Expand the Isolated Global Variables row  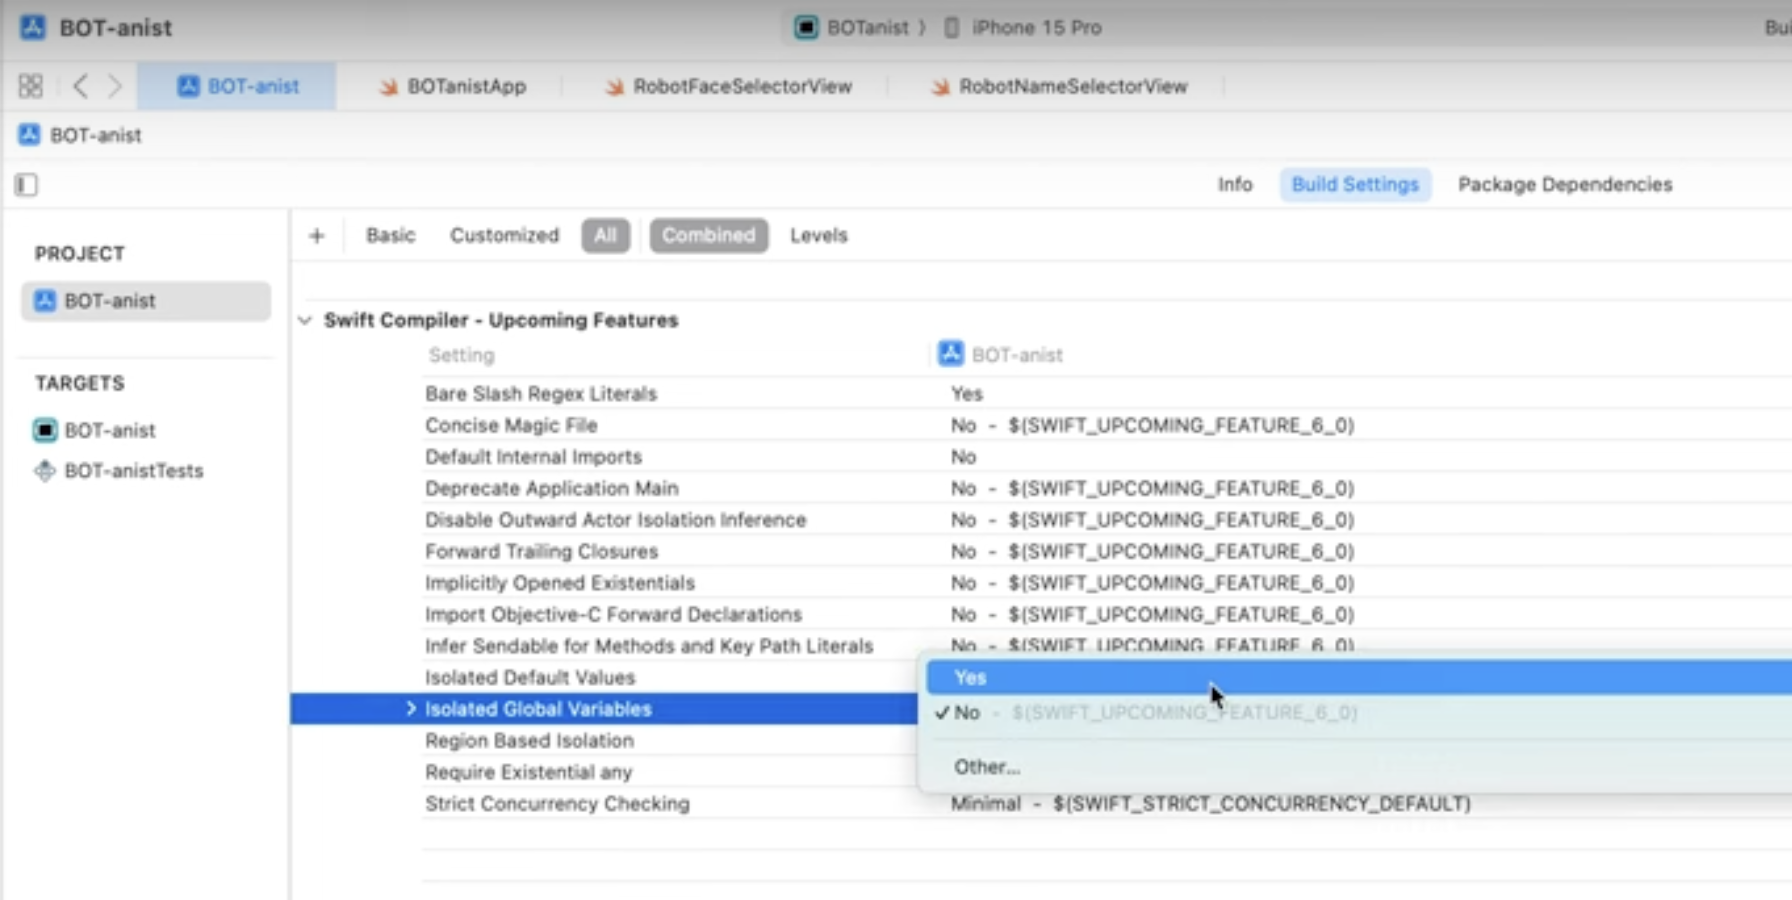click(x=410, y=708)
